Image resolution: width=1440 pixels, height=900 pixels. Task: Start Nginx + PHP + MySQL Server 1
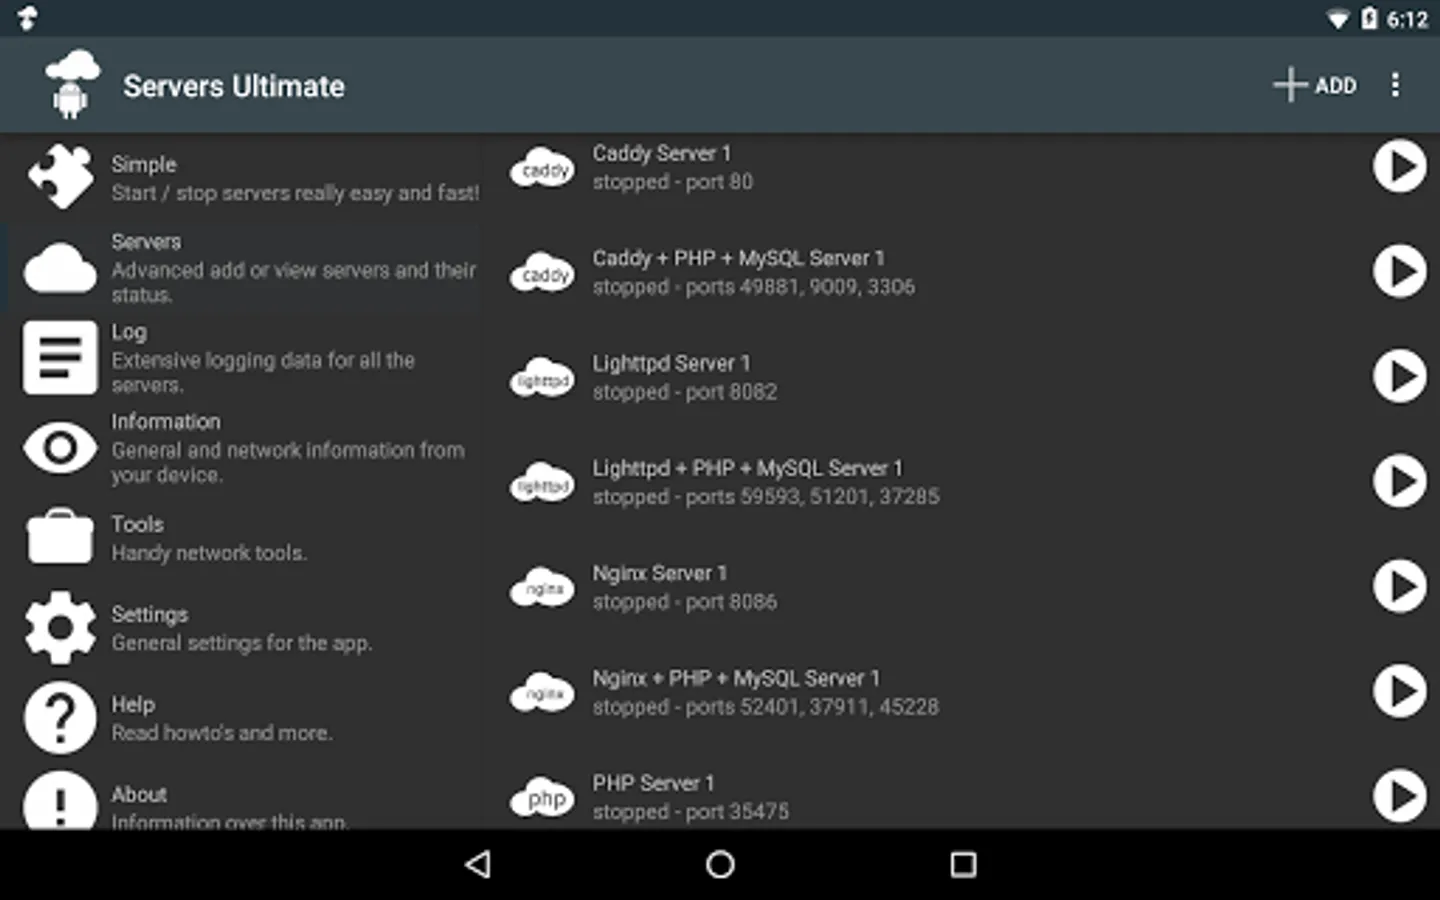[1399, 691]
